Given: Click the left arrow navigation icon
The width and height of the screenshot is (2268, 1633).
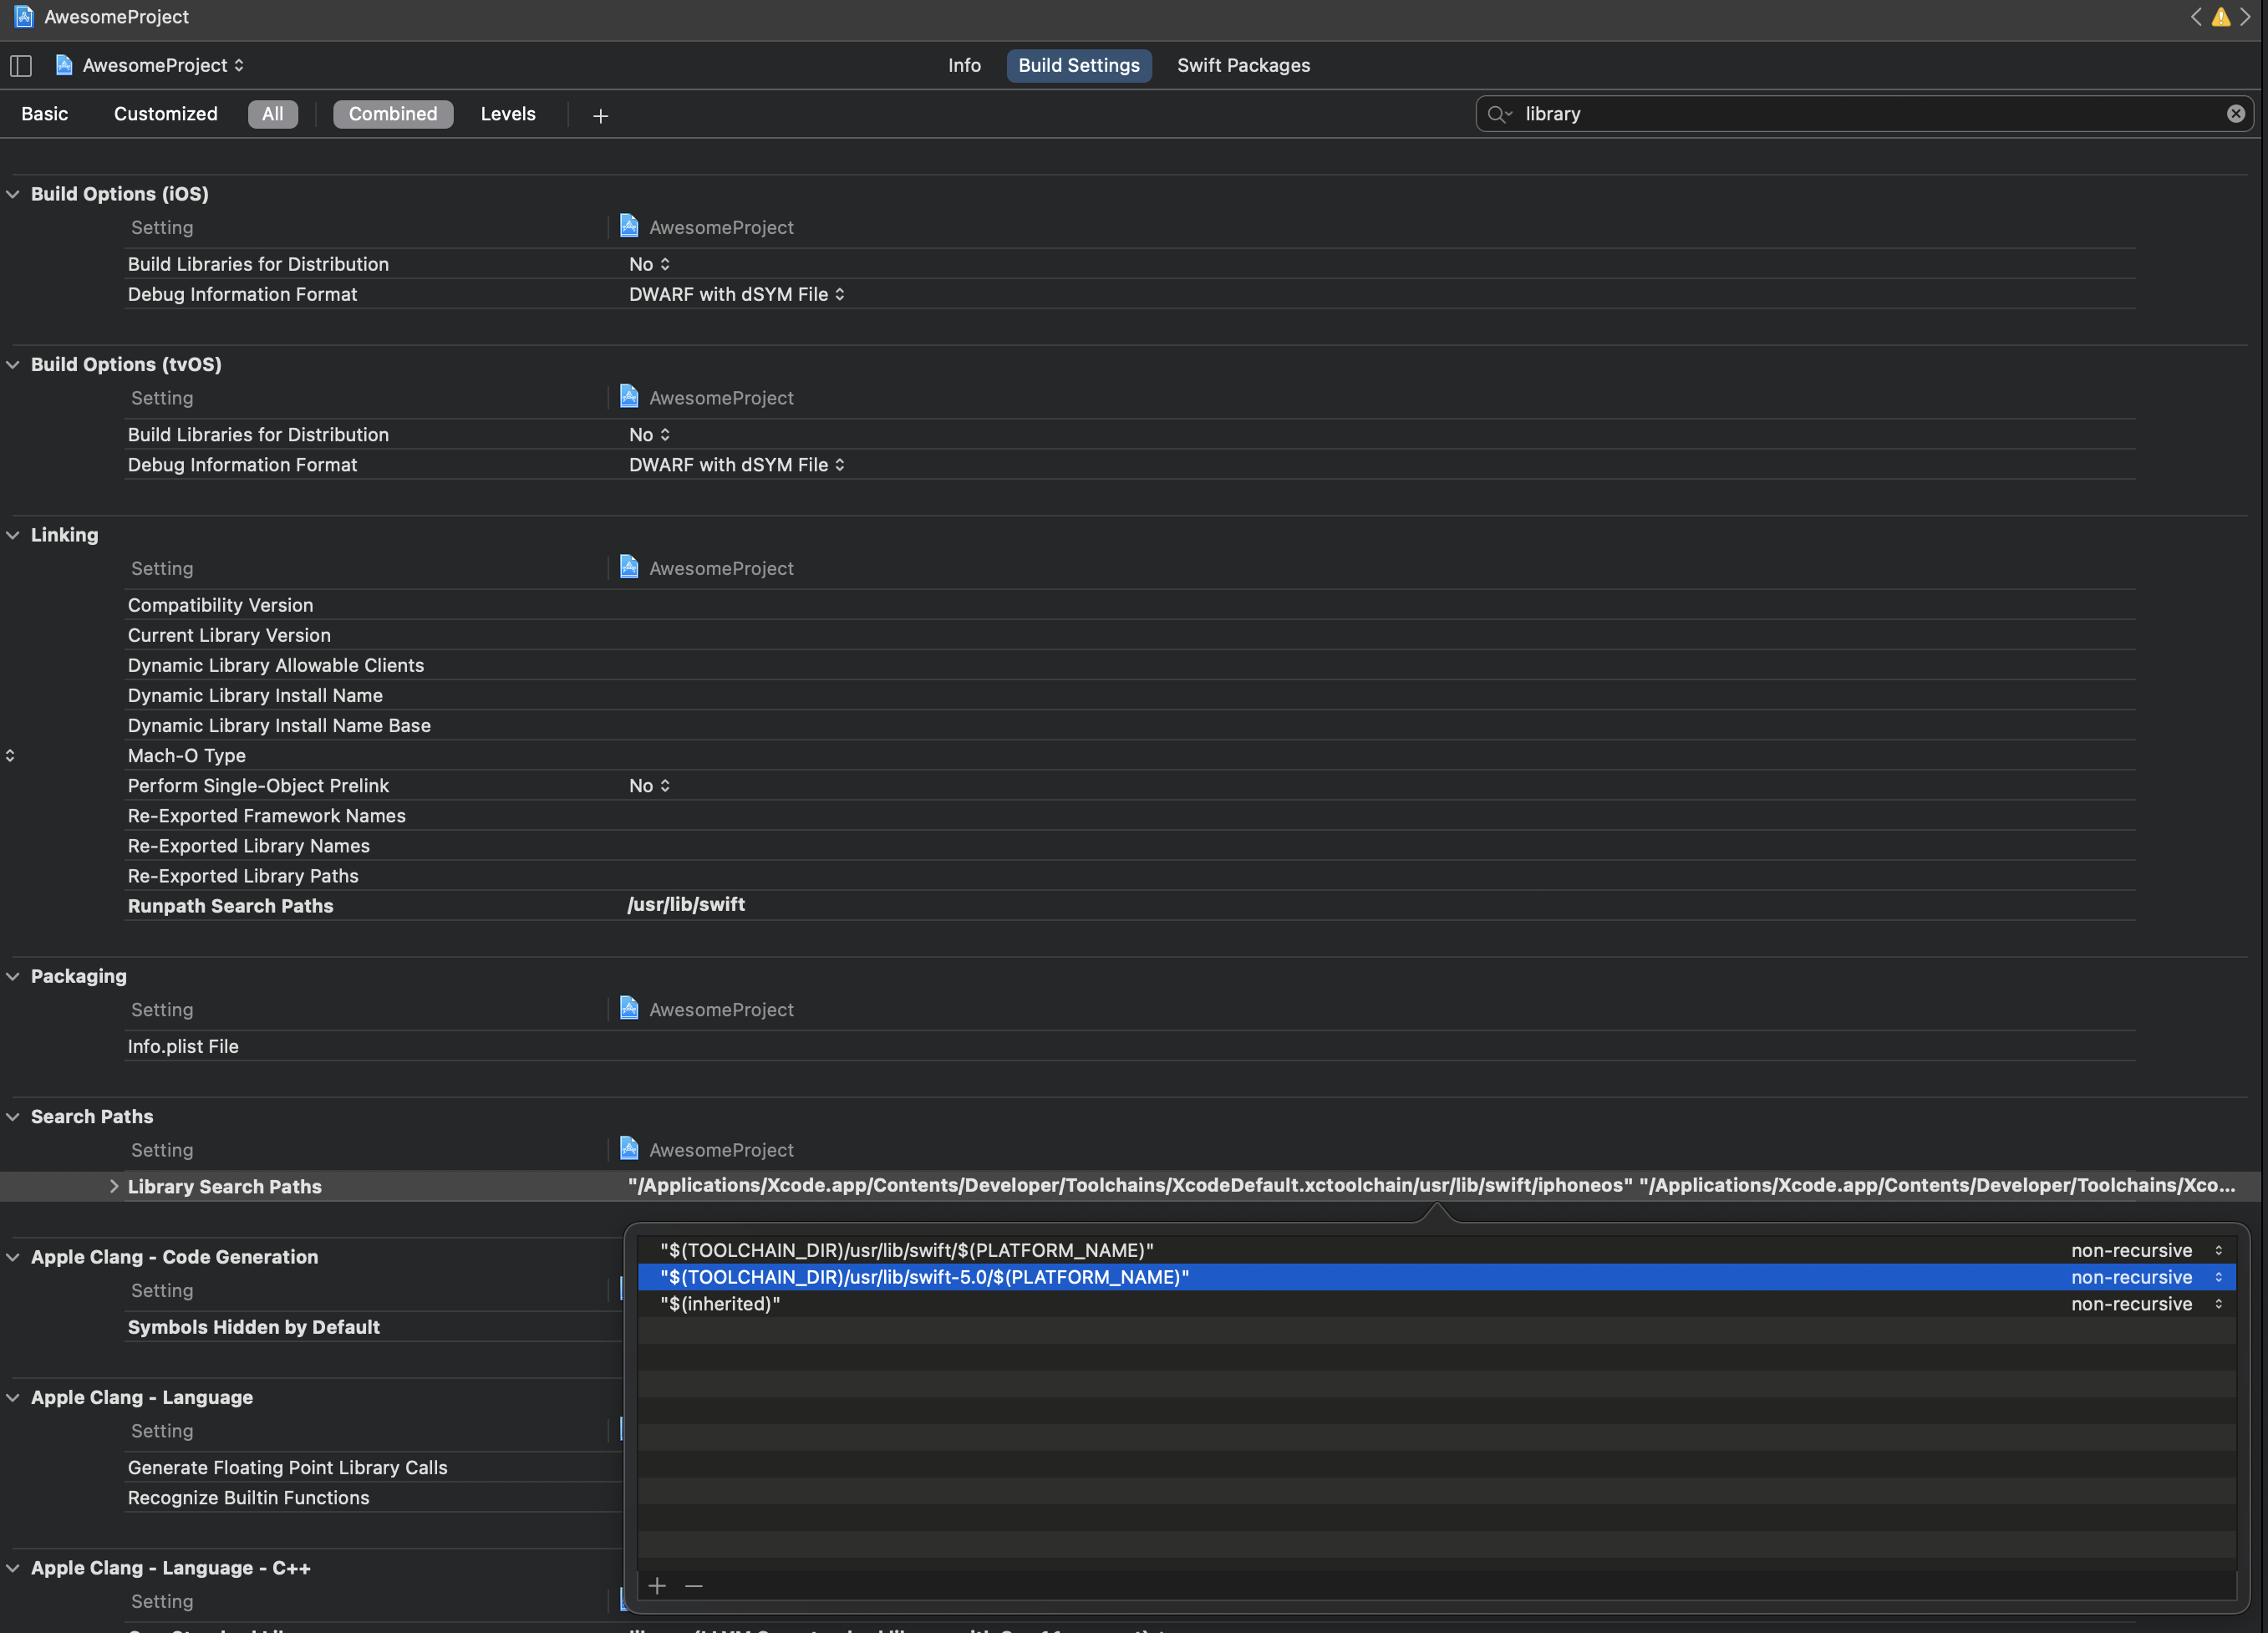Looking at the screenshot, I should [x=2196, y=16].
